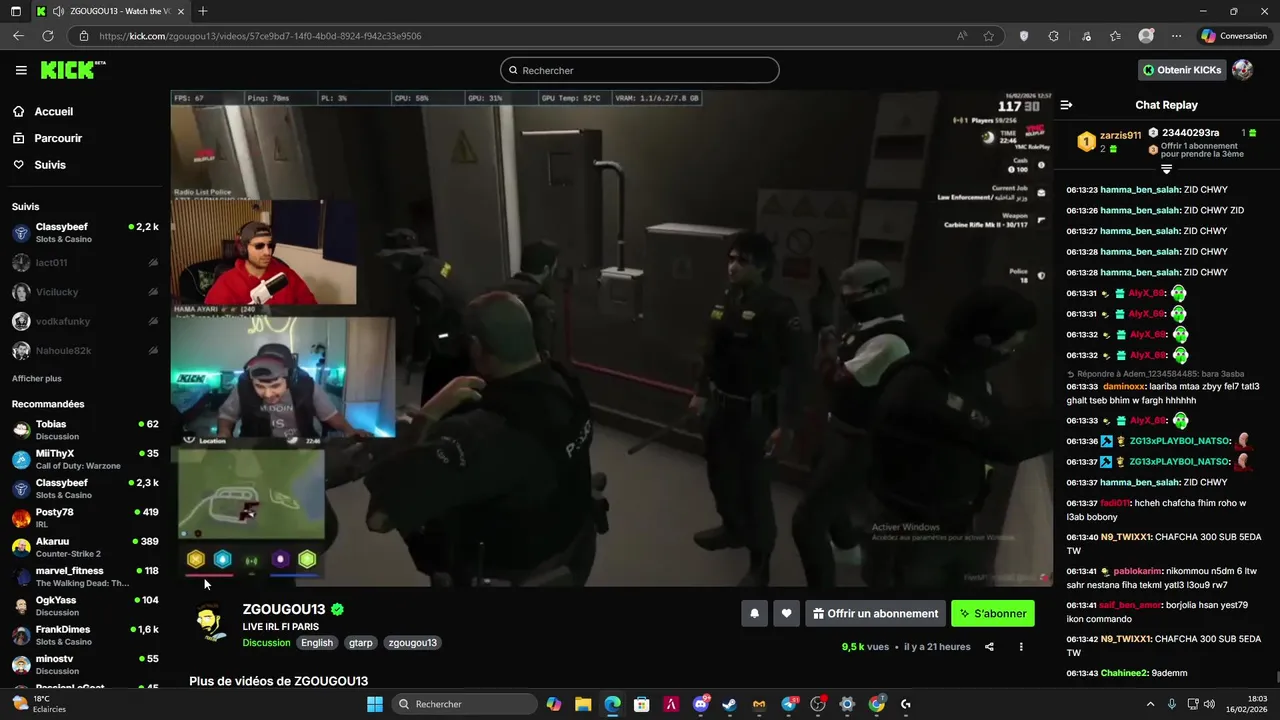The image size is (1280, 720).
Task: Open recommended channel minostv
Action: [85, 664]
